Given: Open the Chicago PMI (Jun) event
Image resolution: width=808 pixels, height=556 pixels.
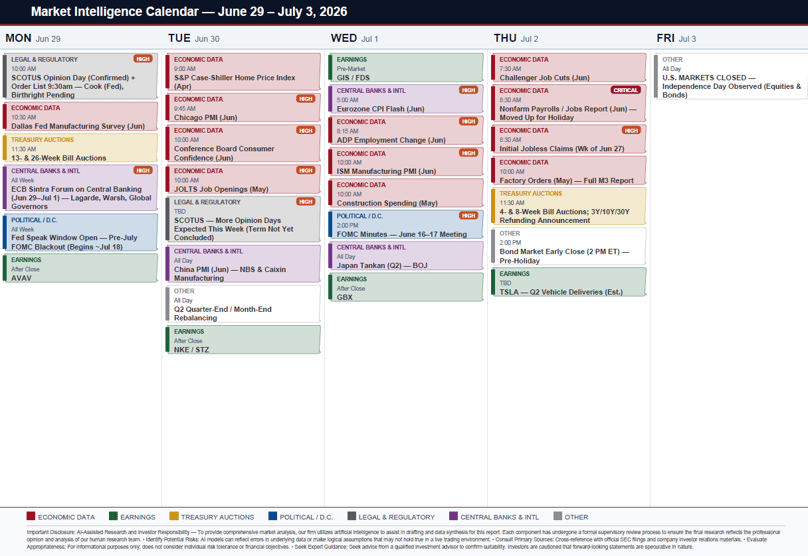Looking at the screenshot, I should point(243,108).
